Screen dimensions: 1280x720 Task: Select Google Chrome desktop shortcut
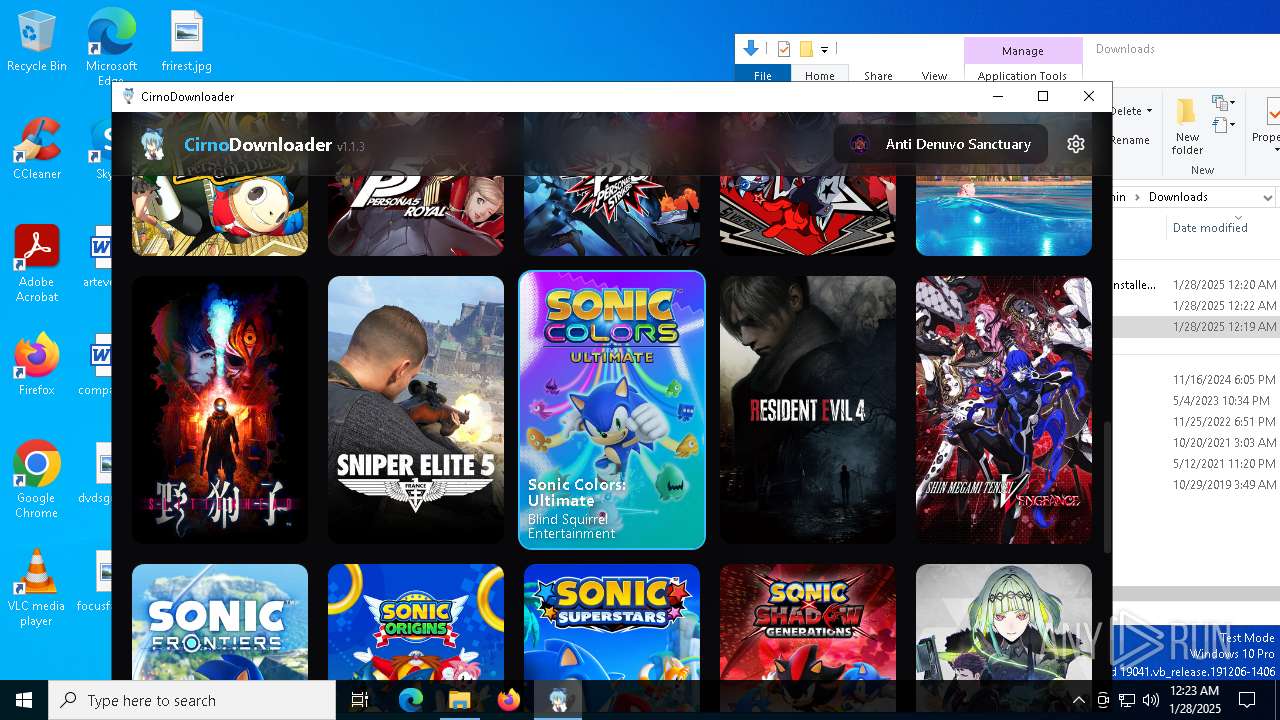click(x=37, y=479)
